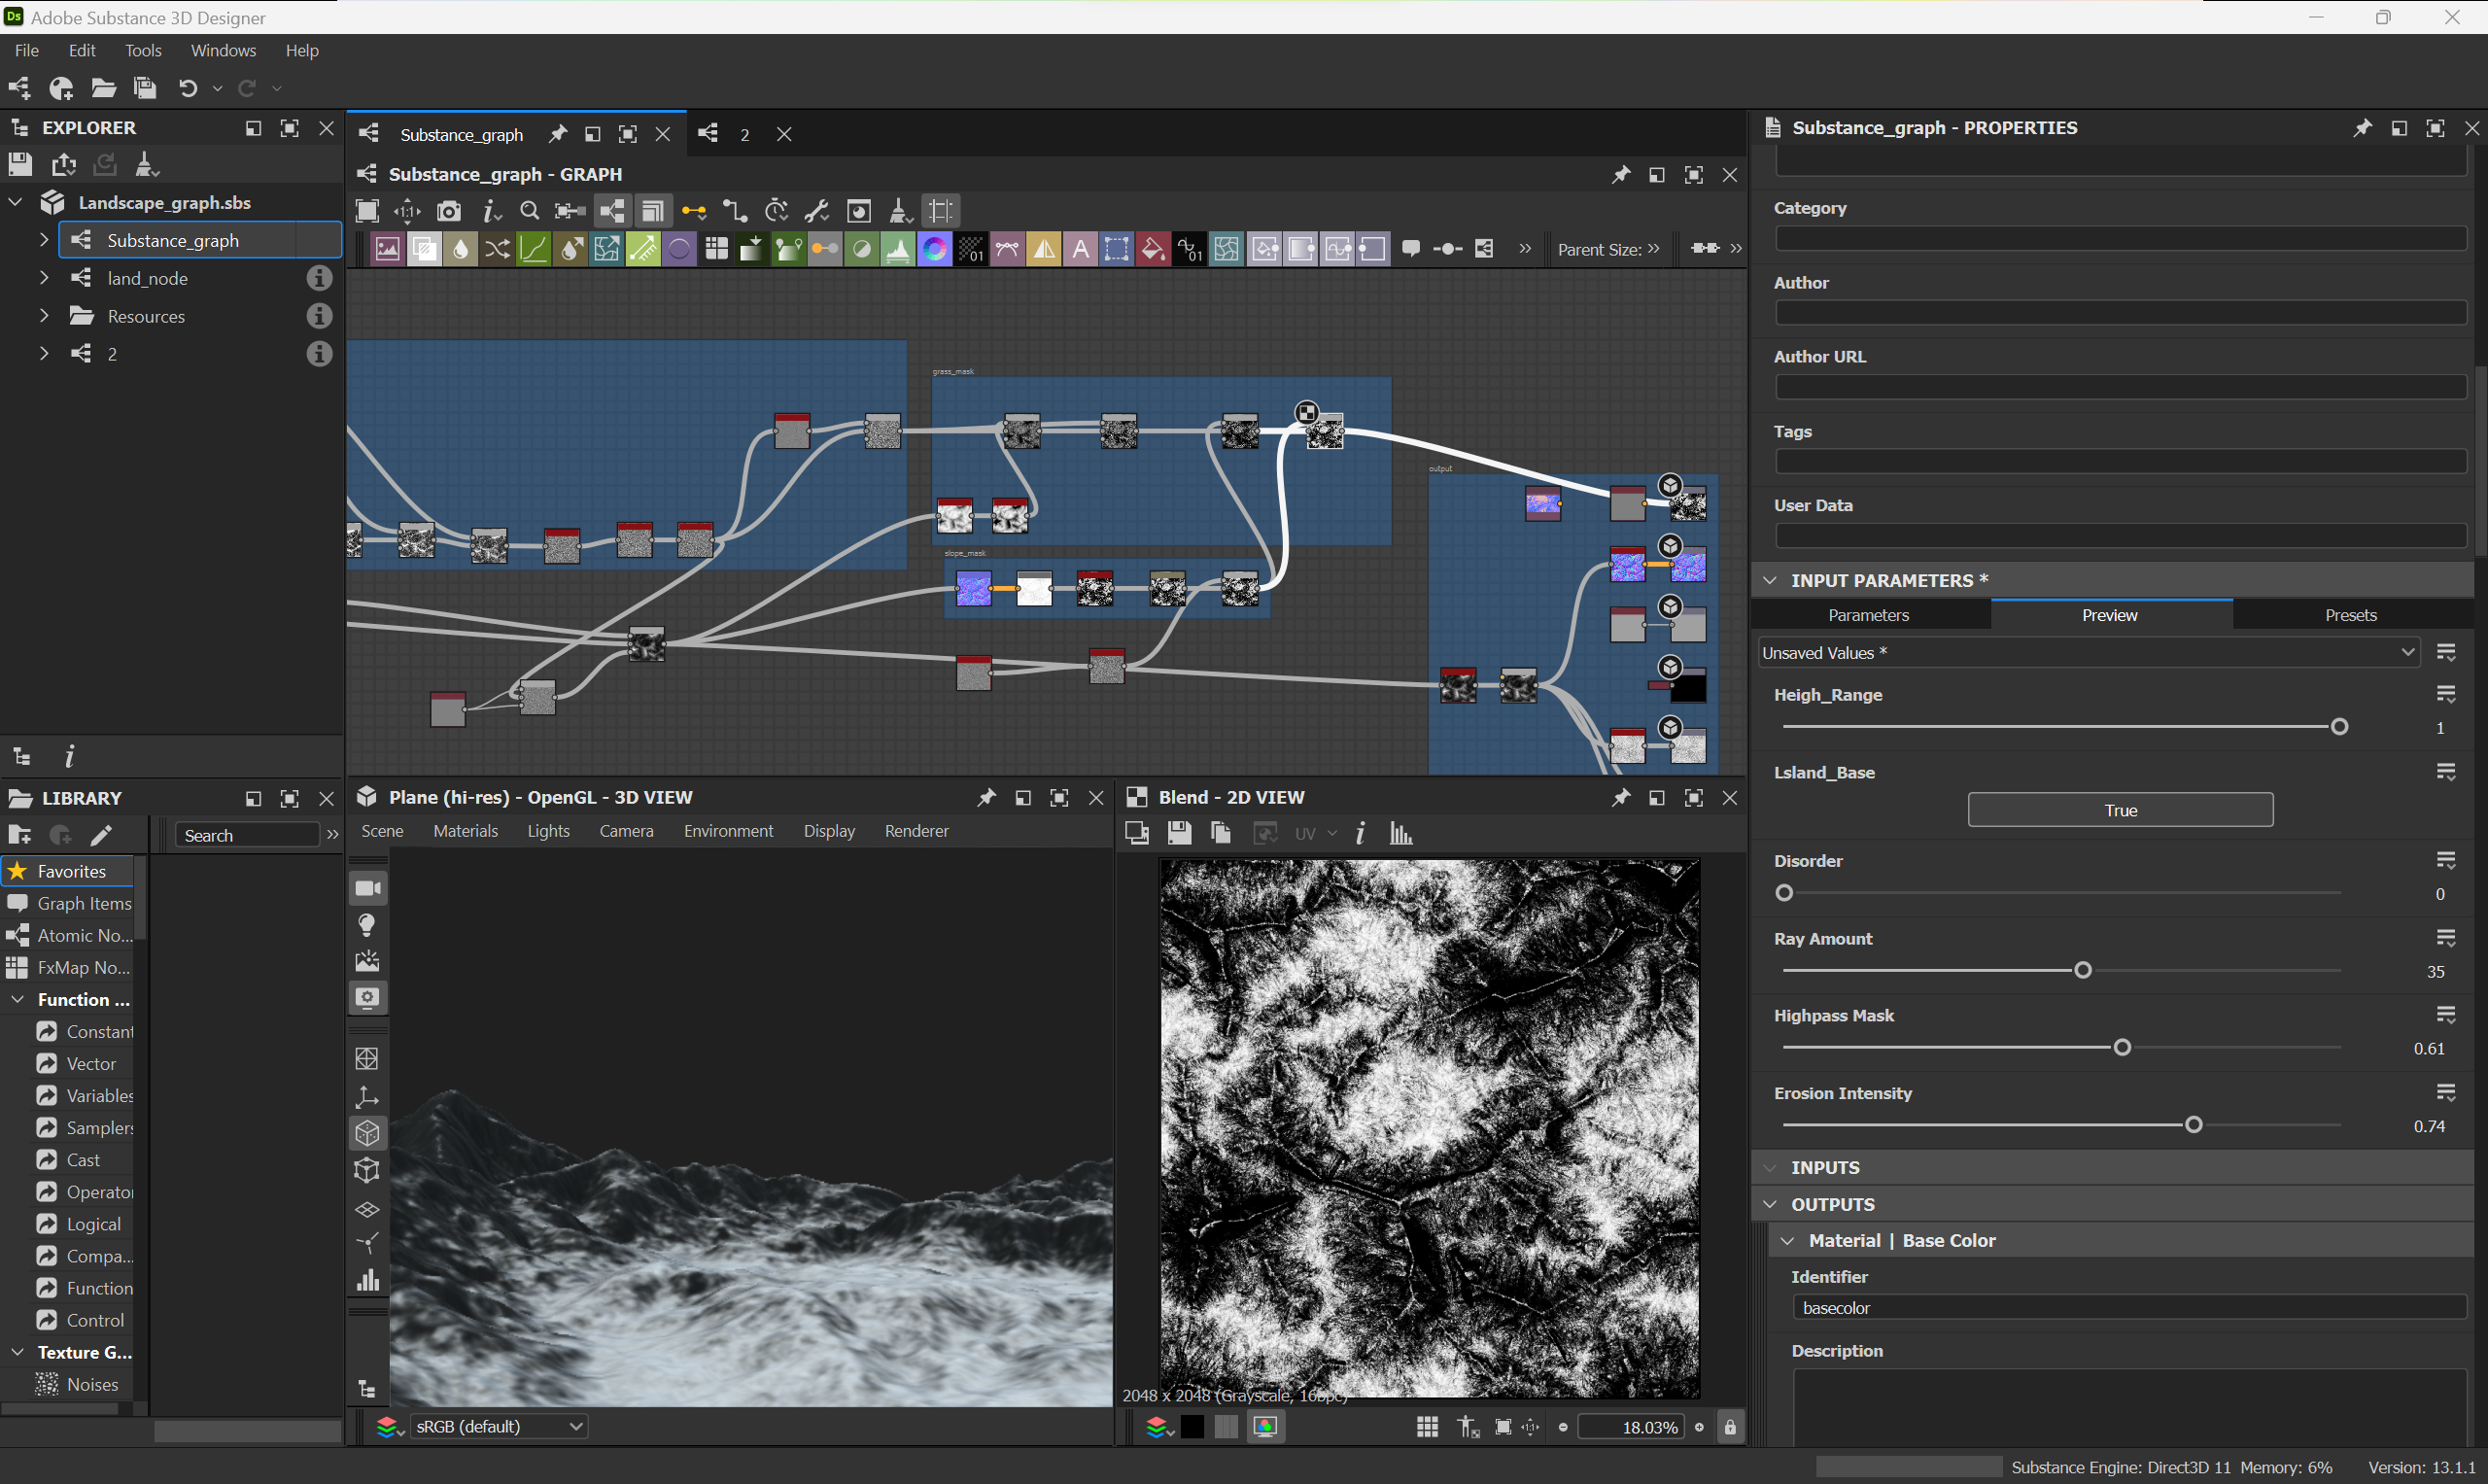Screen dimensions: 2488x1484
Task: Collapse Material | Base Color output
Action: 1788,1240
